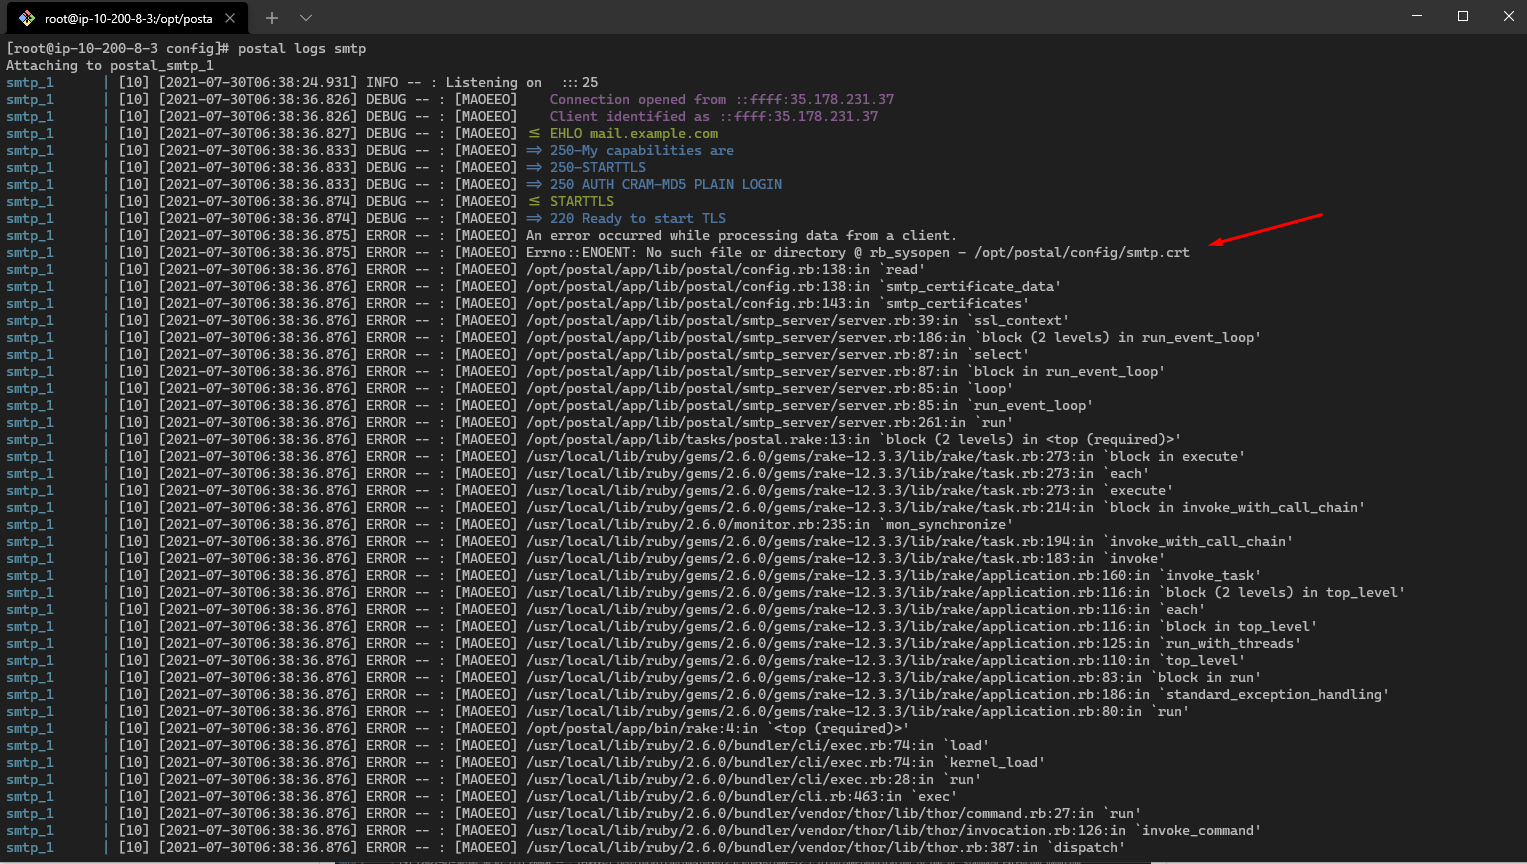
Task: Click the application.rb:160 `invoke_task' line
Action: tap(894, 575)
